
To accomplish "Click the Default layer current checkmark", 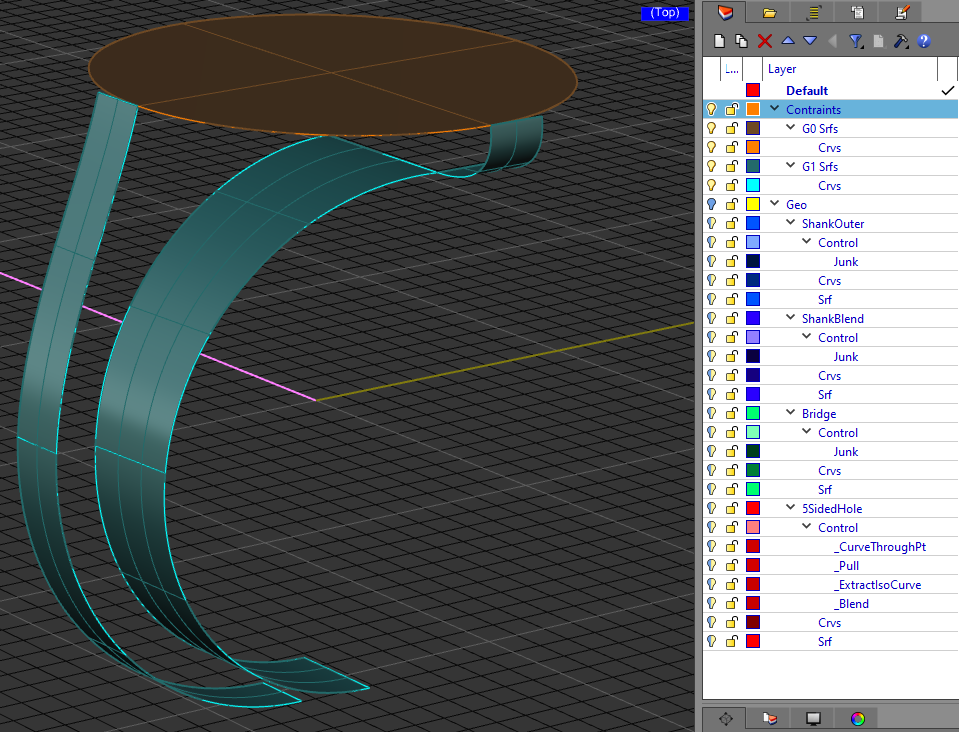I will point(947,91).
